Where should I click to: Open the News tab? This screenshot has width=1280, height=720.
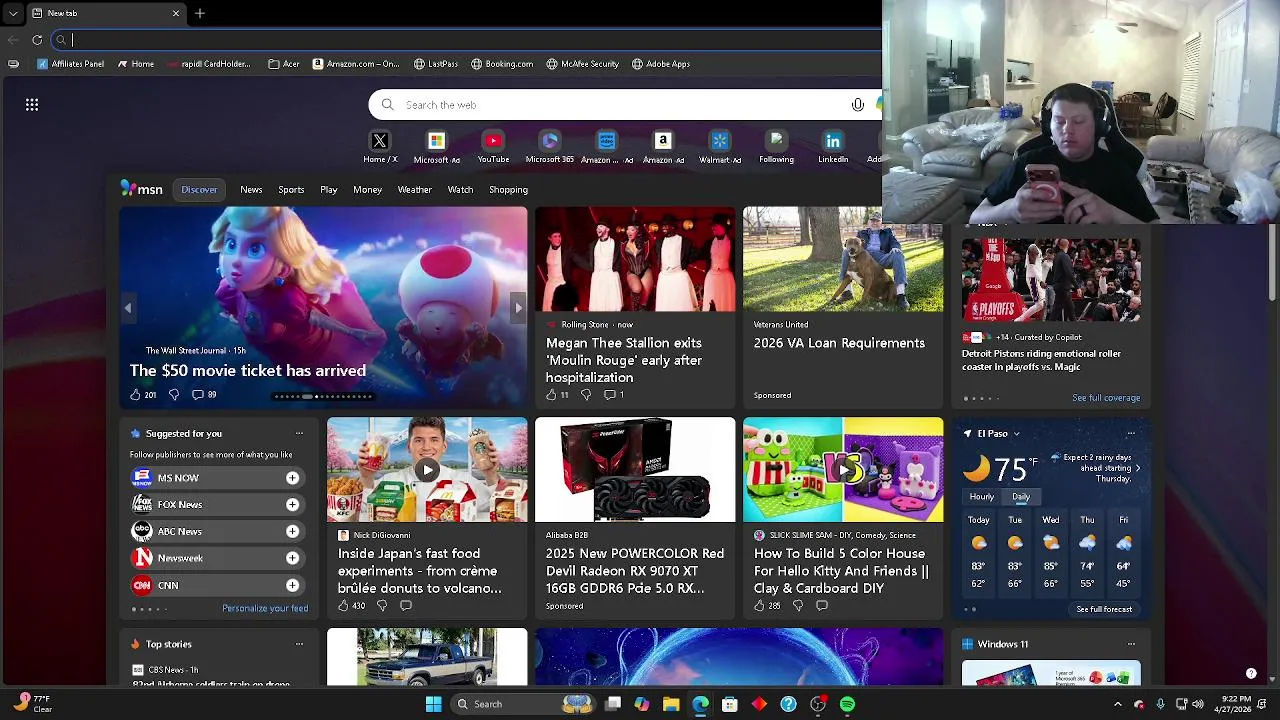pyautogui.click(x=251, y=189)
